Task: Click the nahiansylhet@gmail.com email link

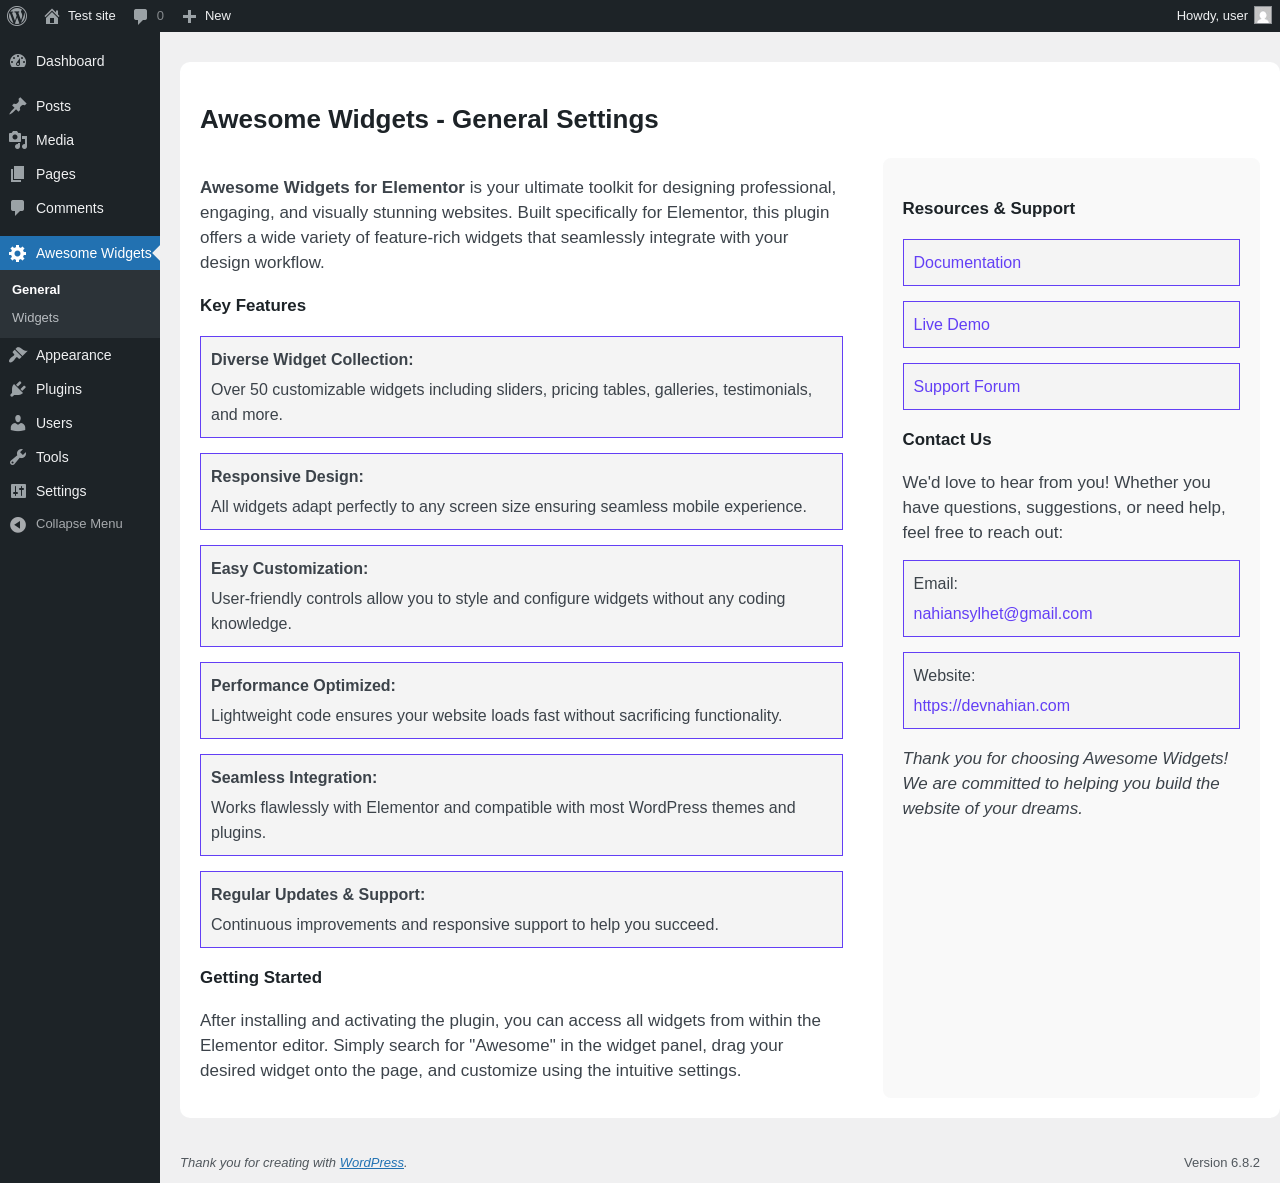Action: (1002, 613)
